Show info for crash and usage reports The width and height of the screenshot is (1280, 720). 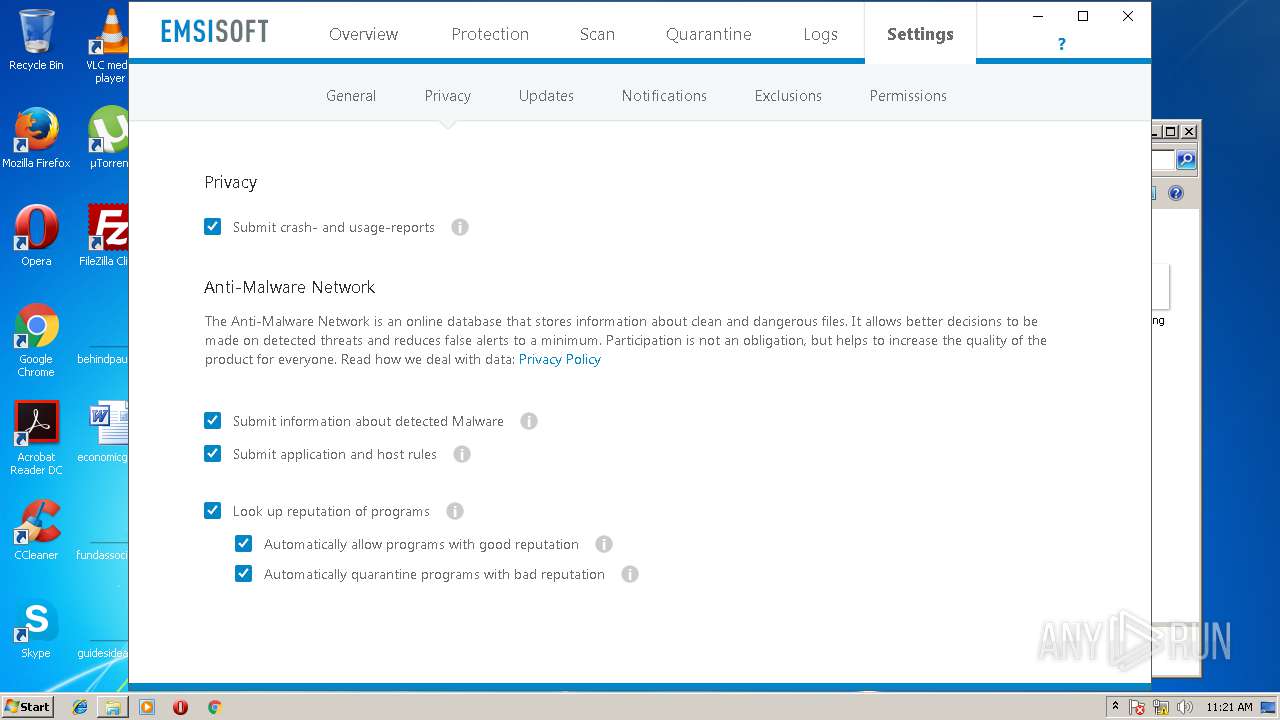click(460, 227)
